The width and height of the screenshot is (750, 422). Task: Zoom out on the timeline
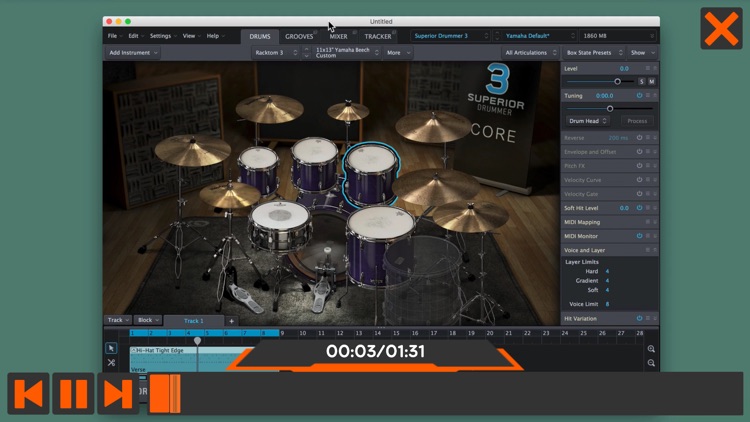[x=651, y=363]
